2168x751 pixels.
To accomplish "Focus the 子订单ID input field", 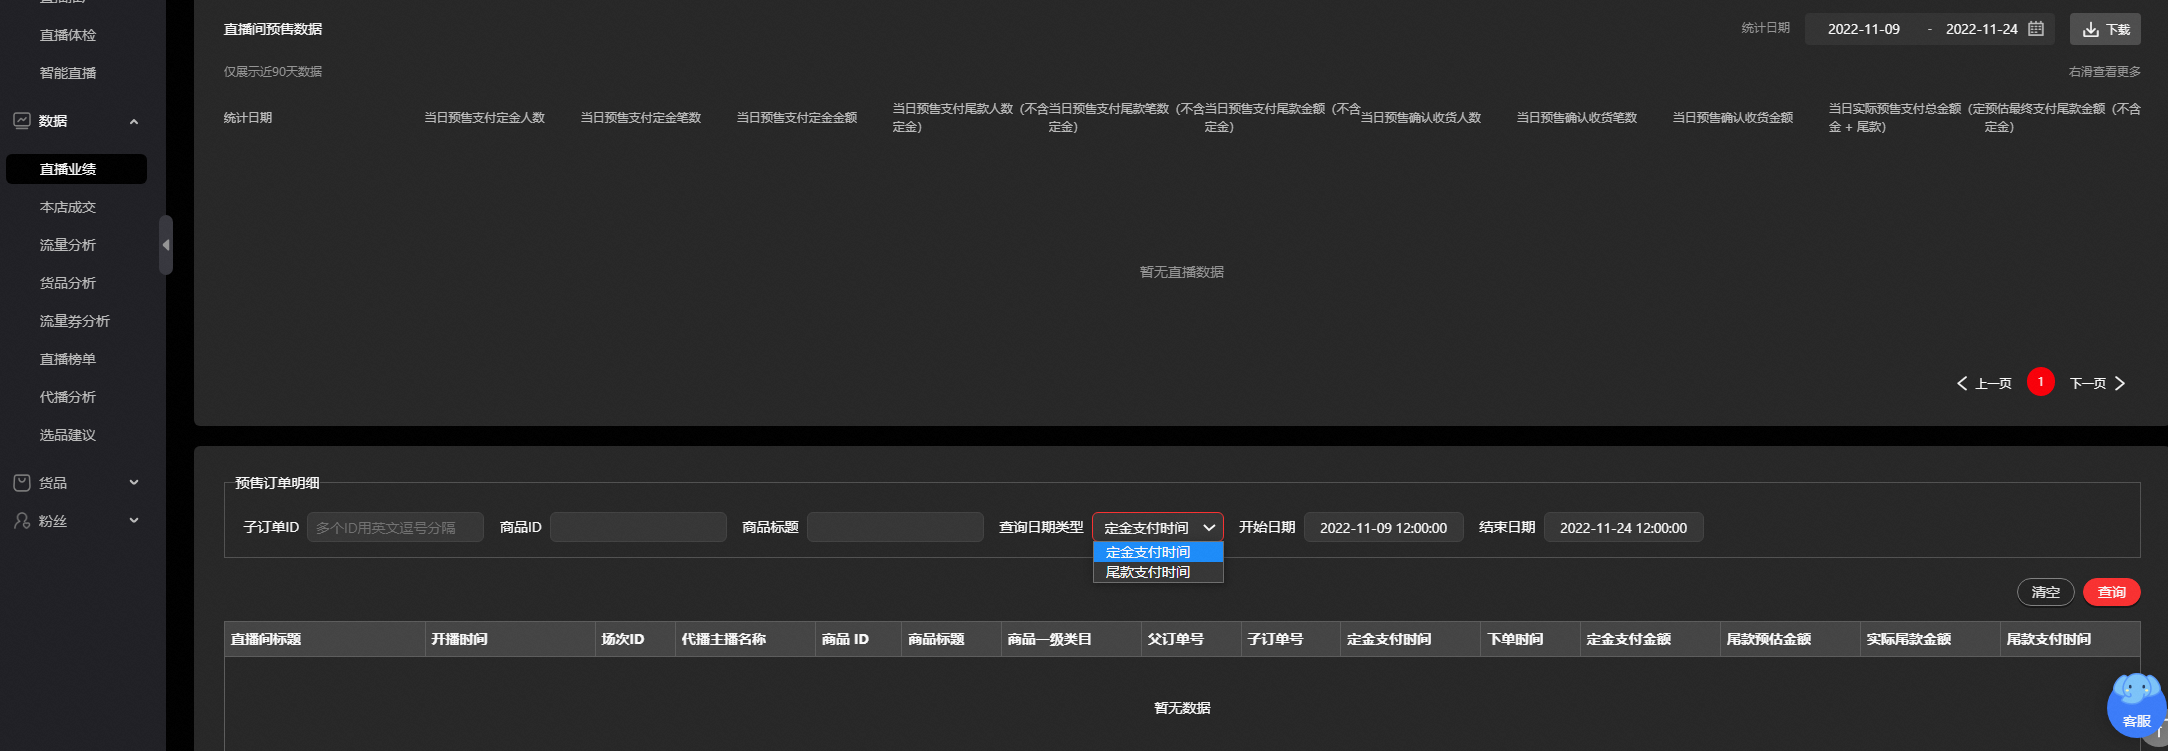I will pos(395,527).
